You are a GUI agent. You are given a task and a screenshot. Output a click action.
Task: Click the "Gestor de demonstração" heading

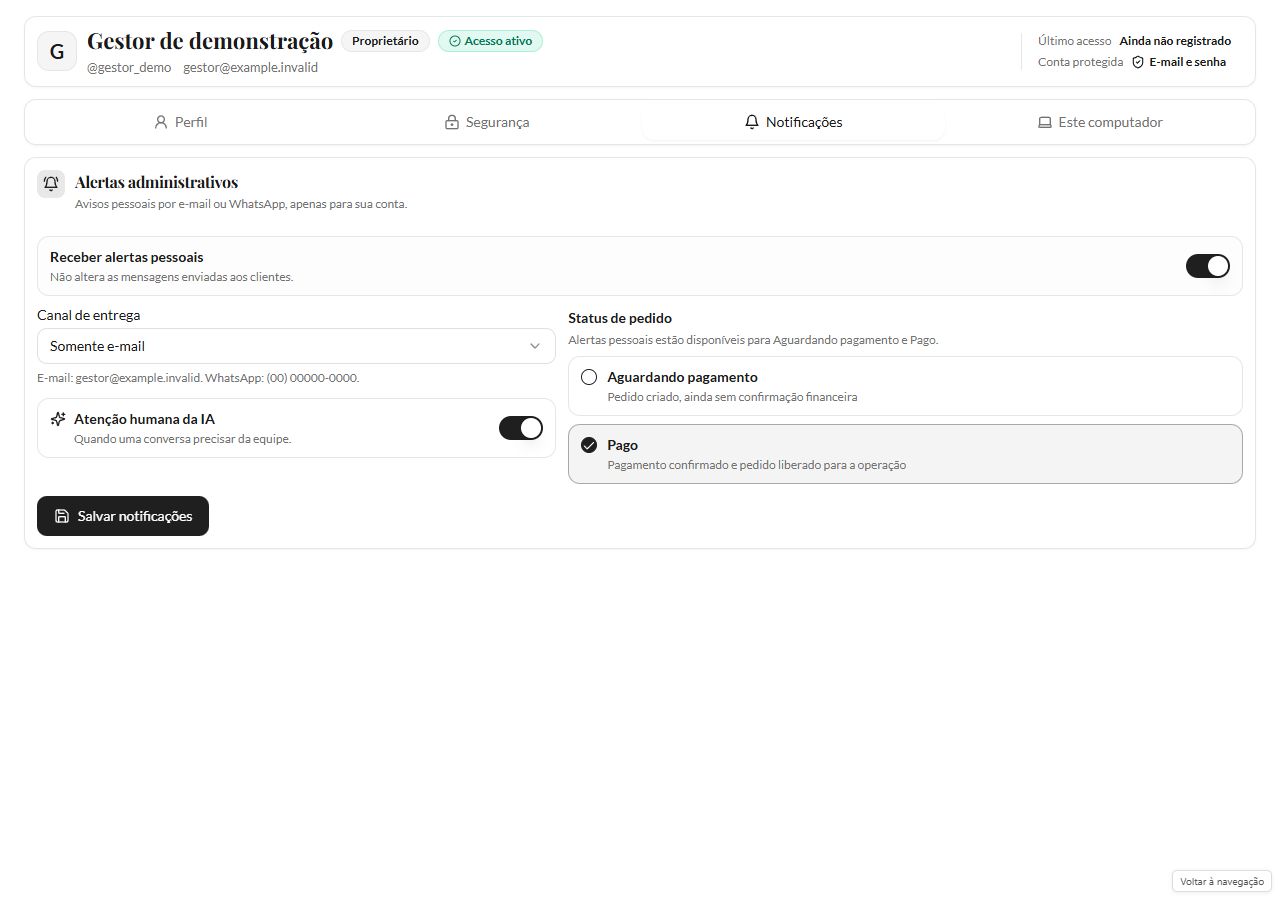coord(210,41)
